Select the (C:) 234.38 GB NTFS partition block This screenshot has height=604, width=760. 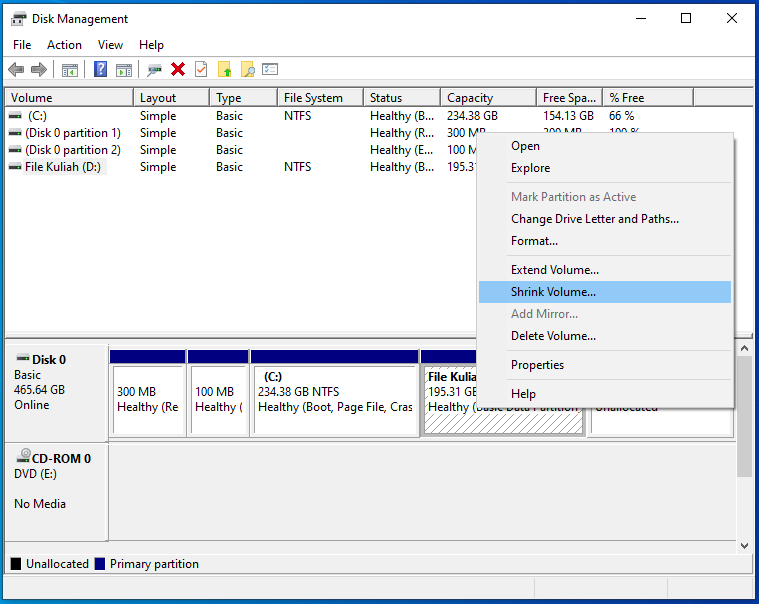334,399
